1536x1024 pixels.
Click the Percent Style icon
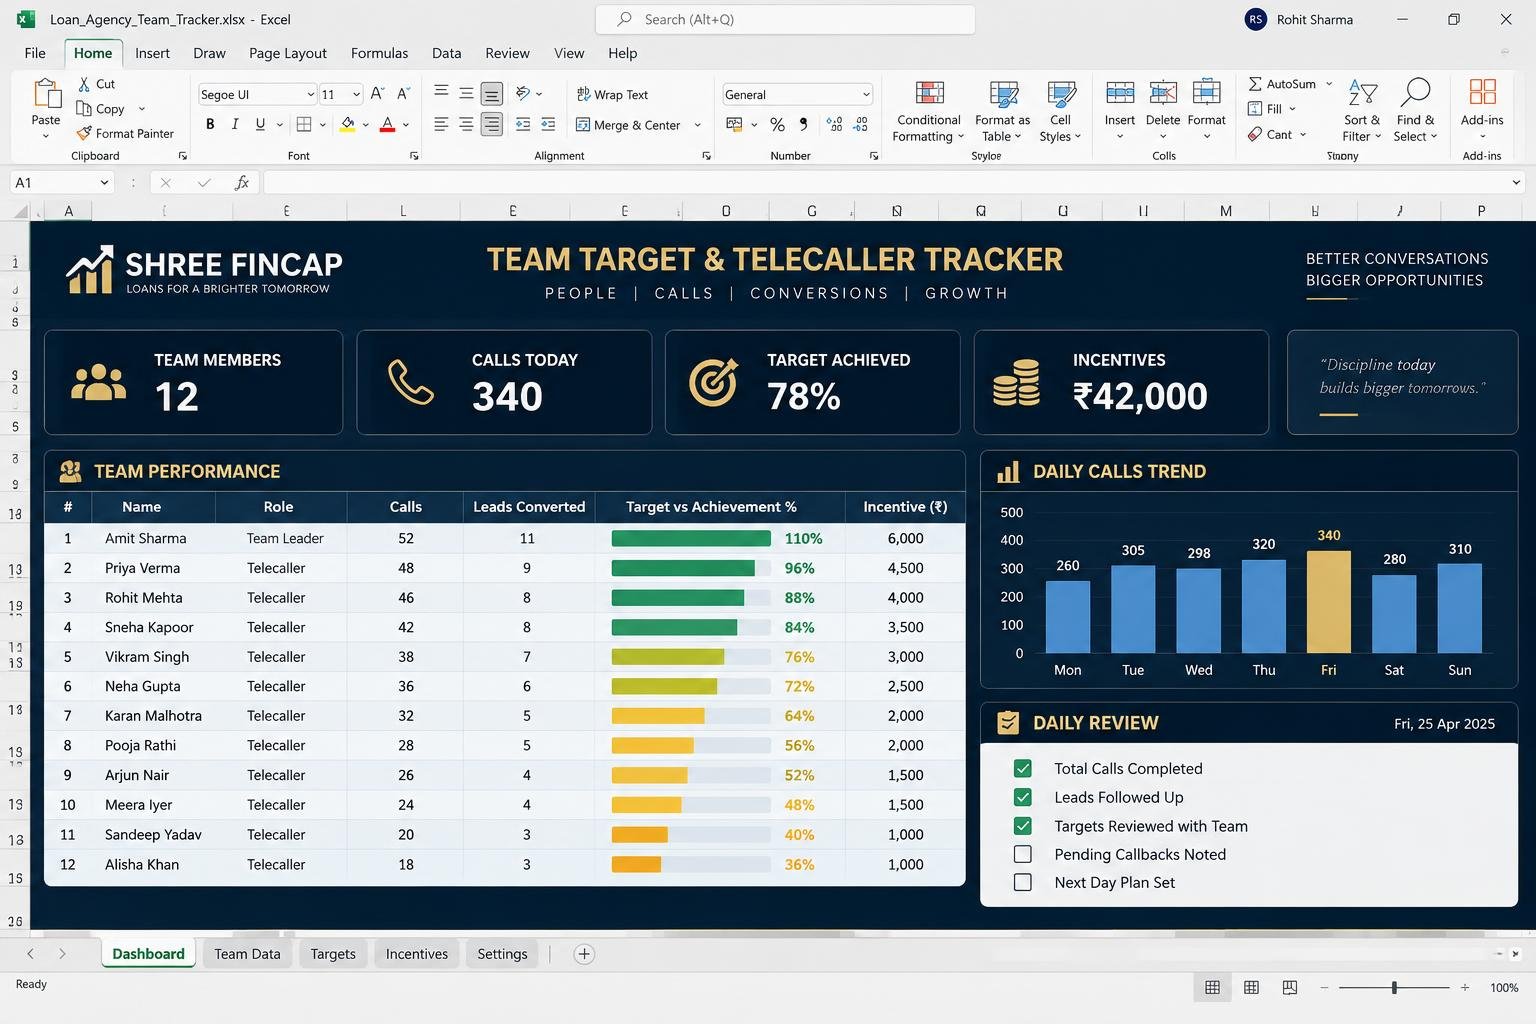point(777,125)
